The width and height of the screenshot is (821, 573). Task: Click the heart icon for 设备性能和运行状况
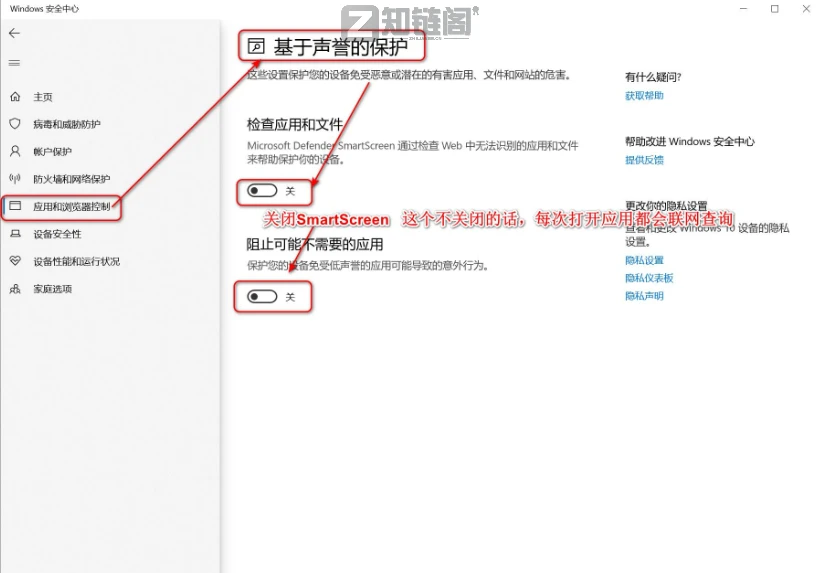pyautogui.click(x=15, y=261)
